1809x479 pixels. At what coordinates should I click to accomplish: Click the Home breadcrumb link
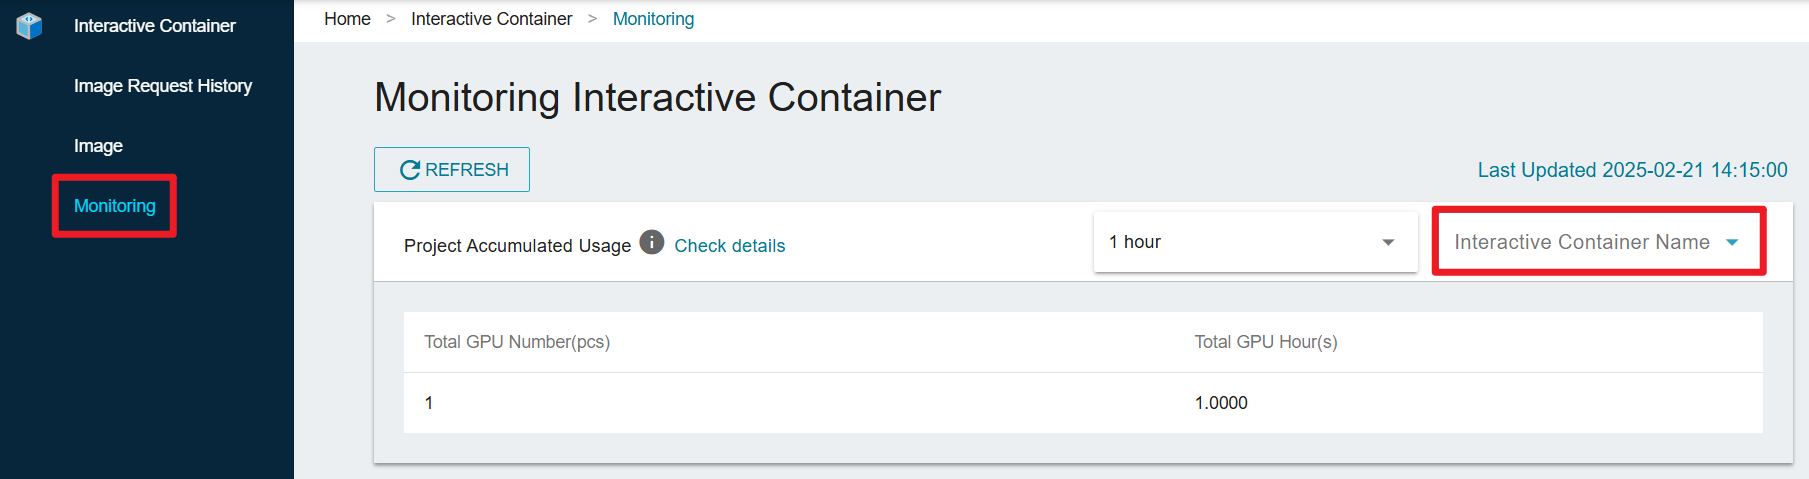(347, 19)
